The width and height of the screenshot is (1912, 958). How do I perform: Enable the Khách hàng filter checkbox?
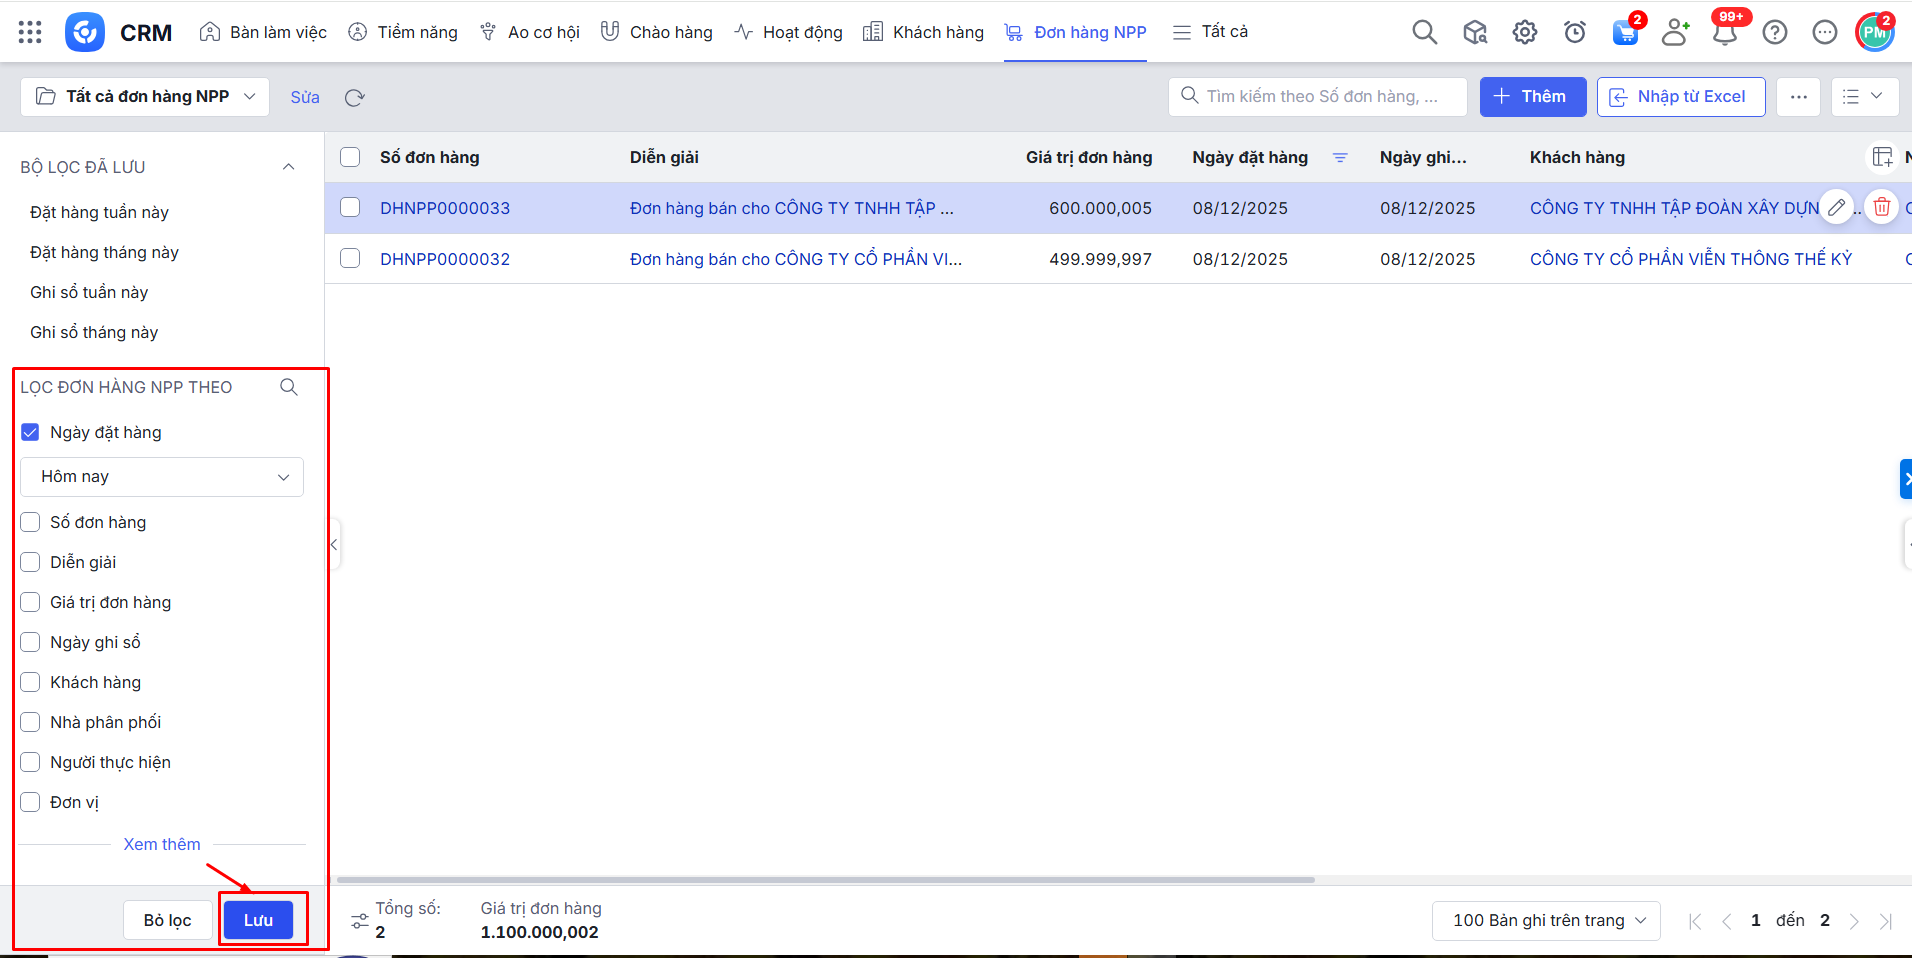30,682
